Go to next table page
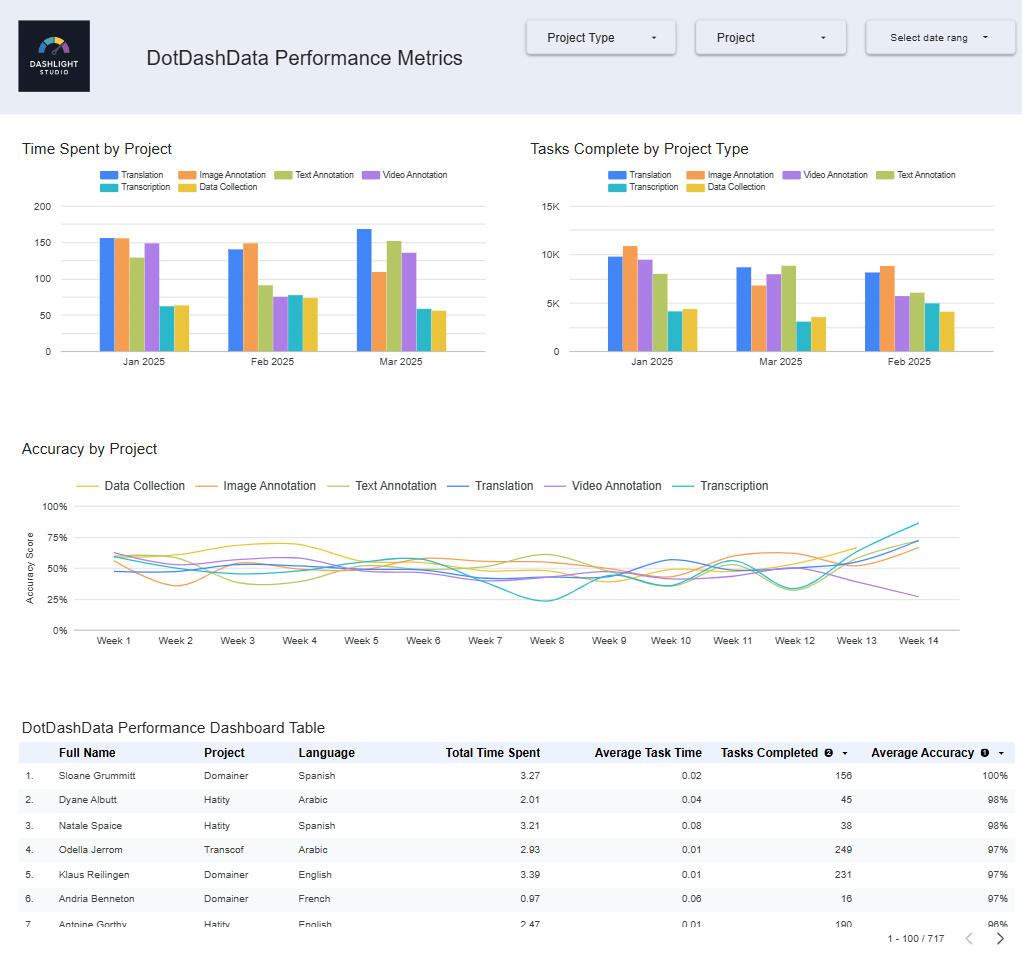The width and height of the screenshot is (1022, 955). tap(1000, 938)
